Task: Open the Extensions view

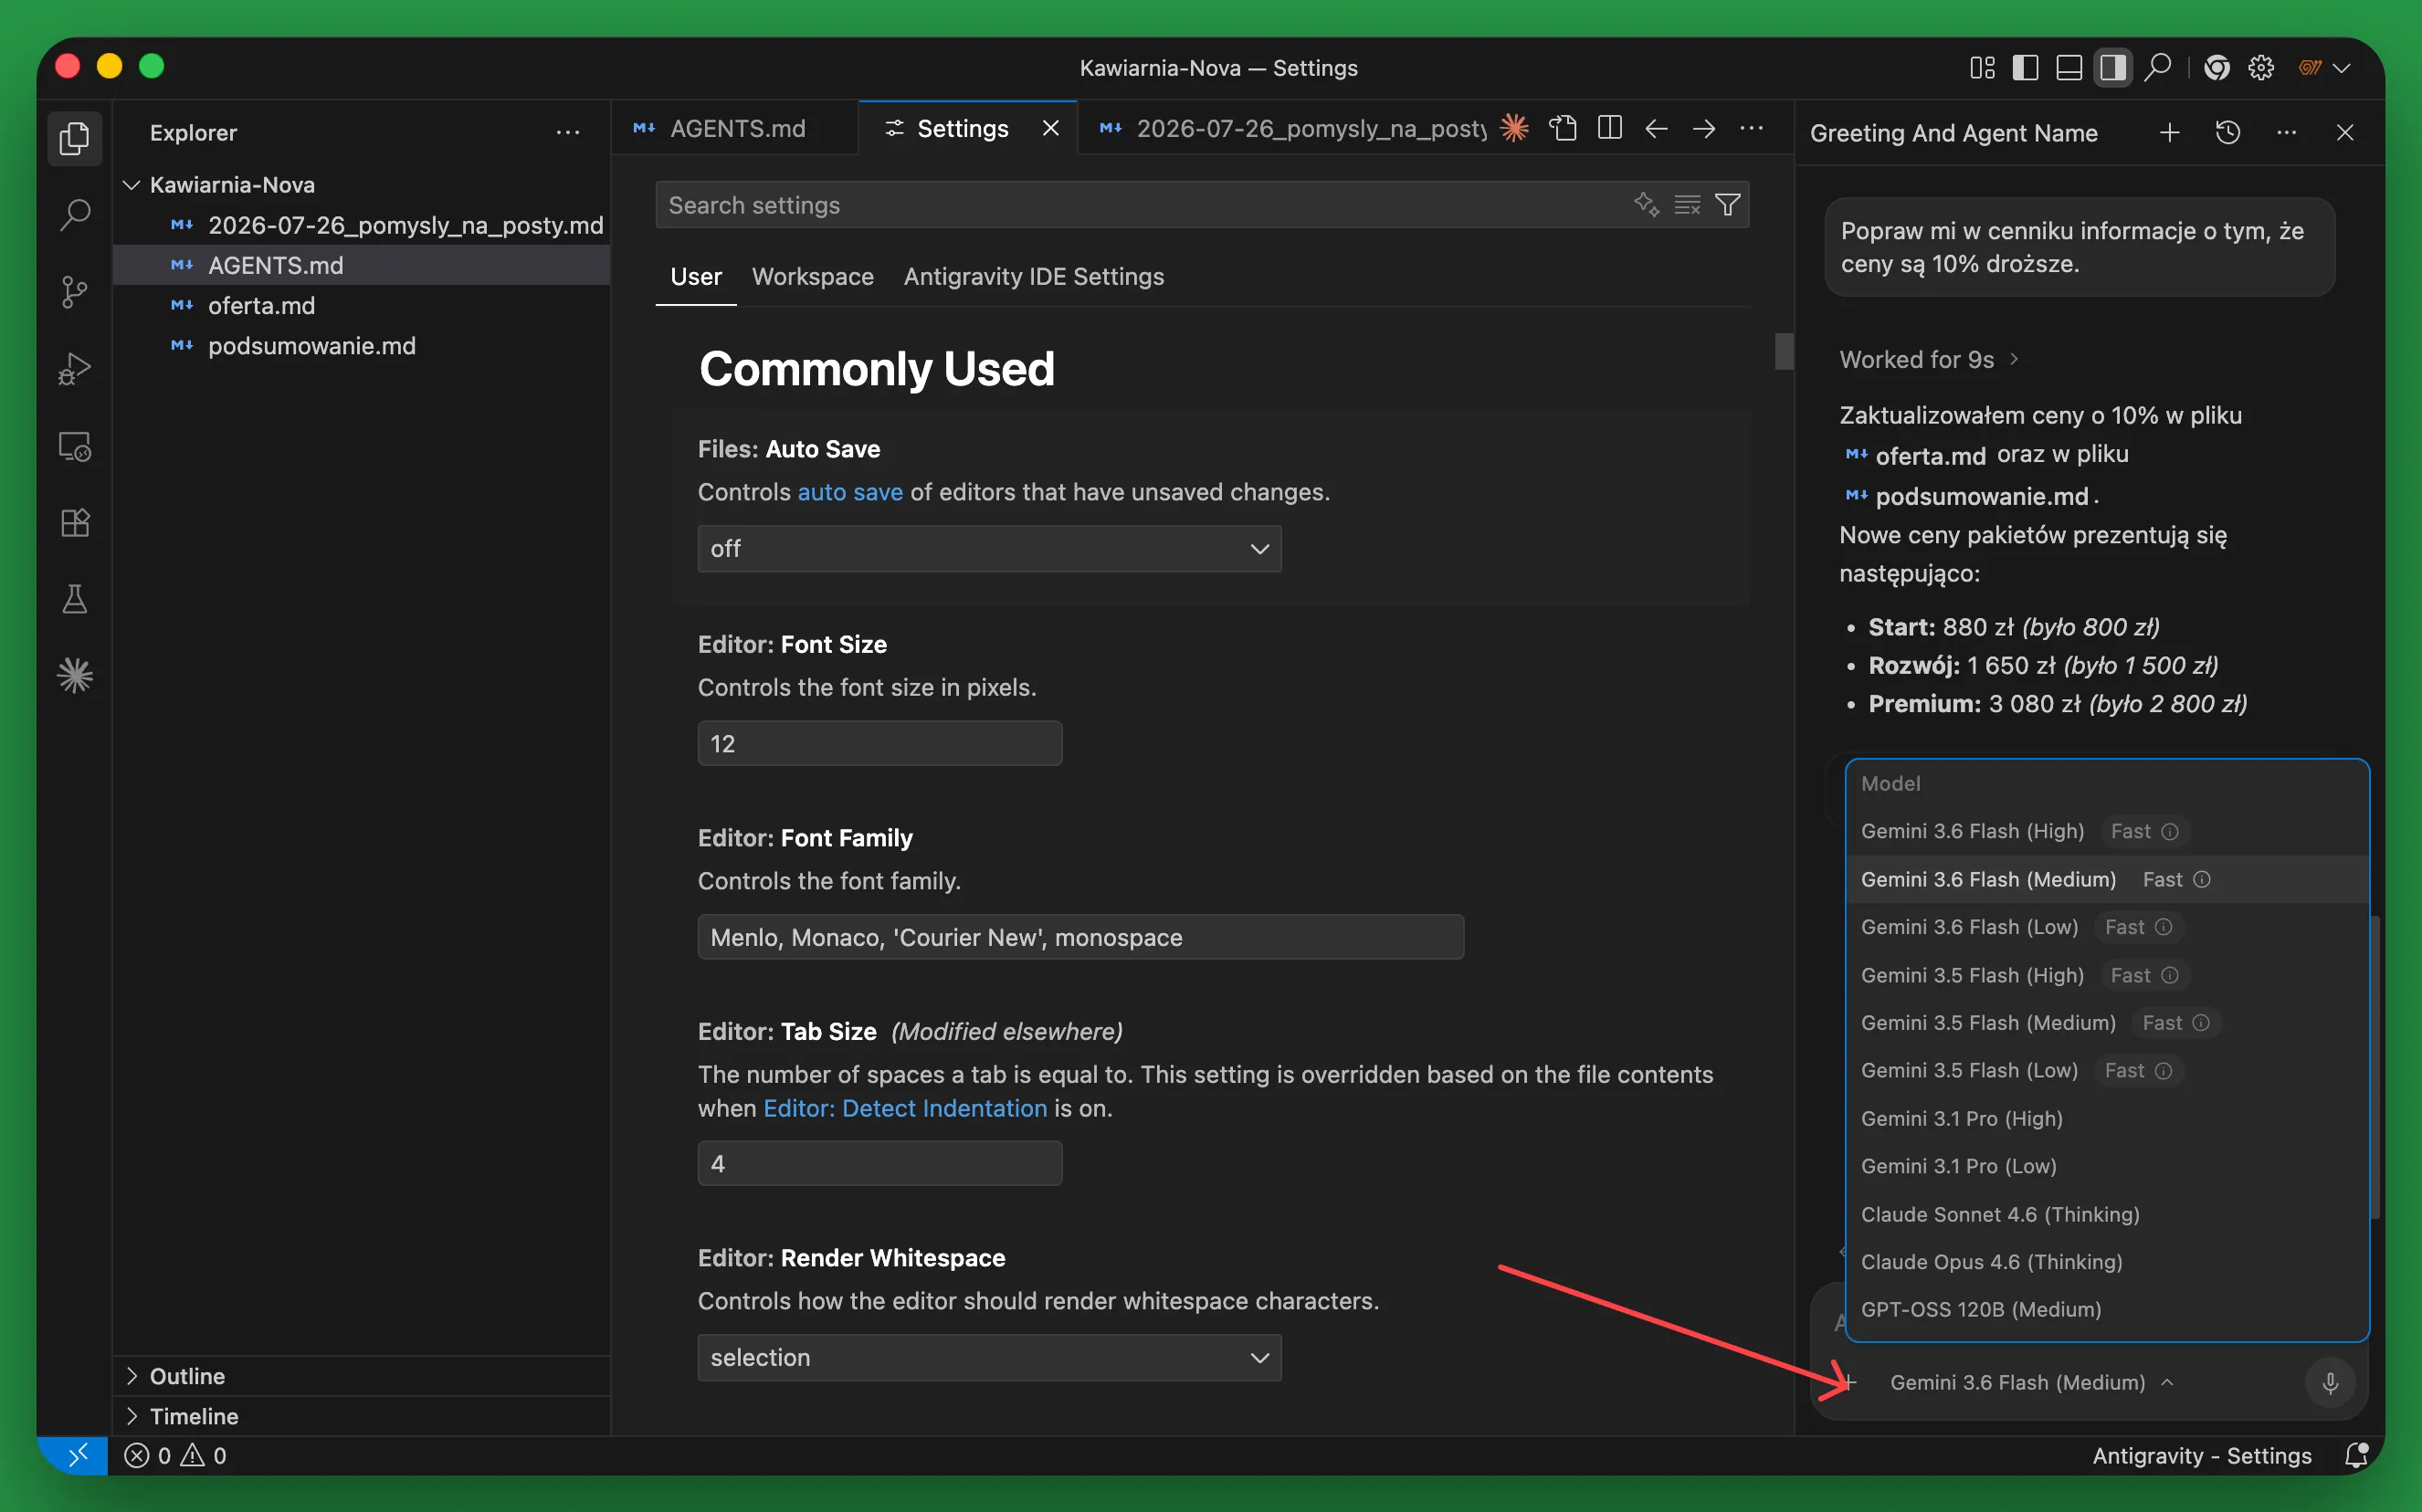Action: [x=74, y=523]
